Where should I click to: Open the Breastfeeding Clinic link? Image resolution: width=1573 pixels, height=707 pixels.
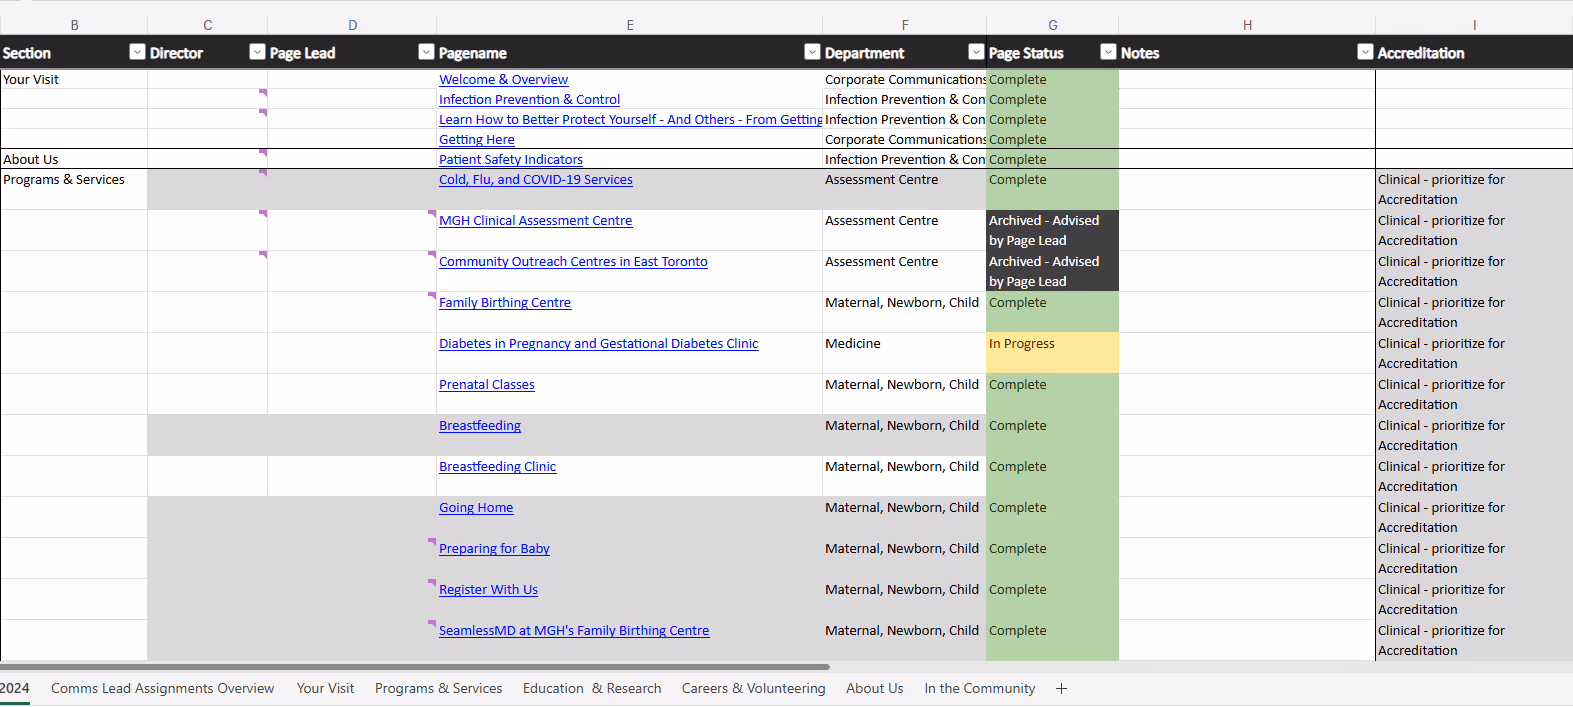point(497,466)
